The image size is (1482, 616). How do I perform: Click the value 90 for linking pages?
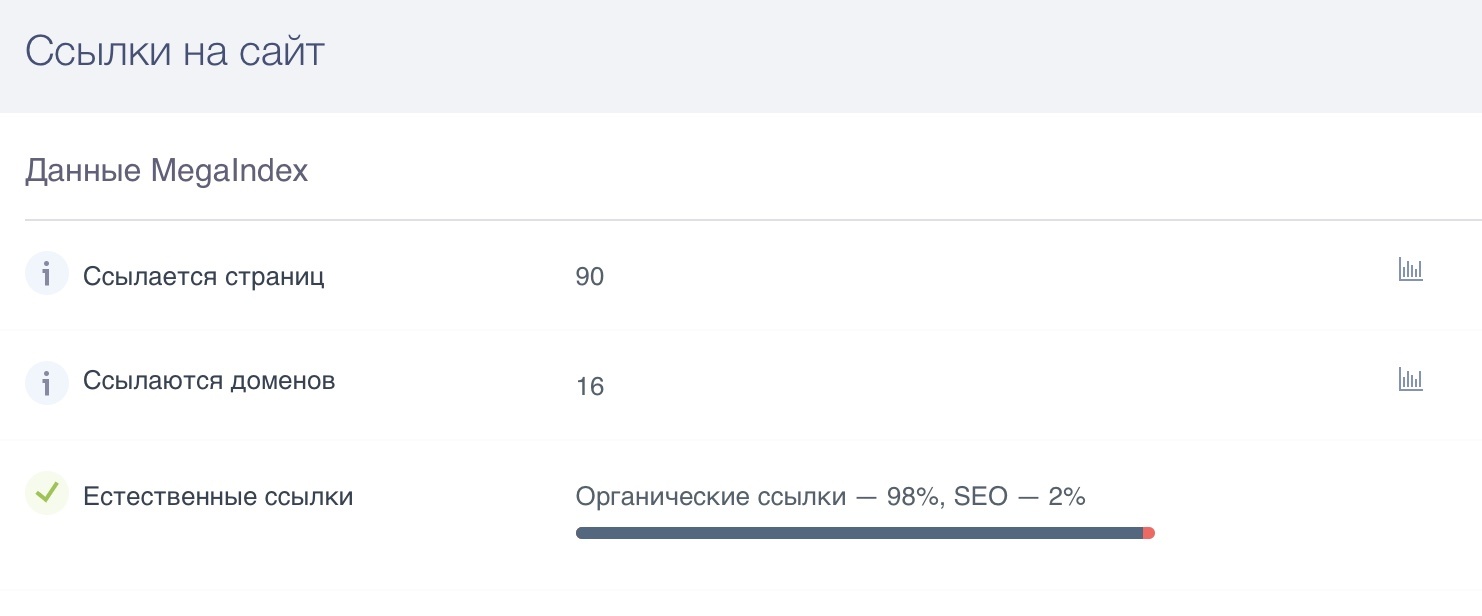(x=590, y=277)
